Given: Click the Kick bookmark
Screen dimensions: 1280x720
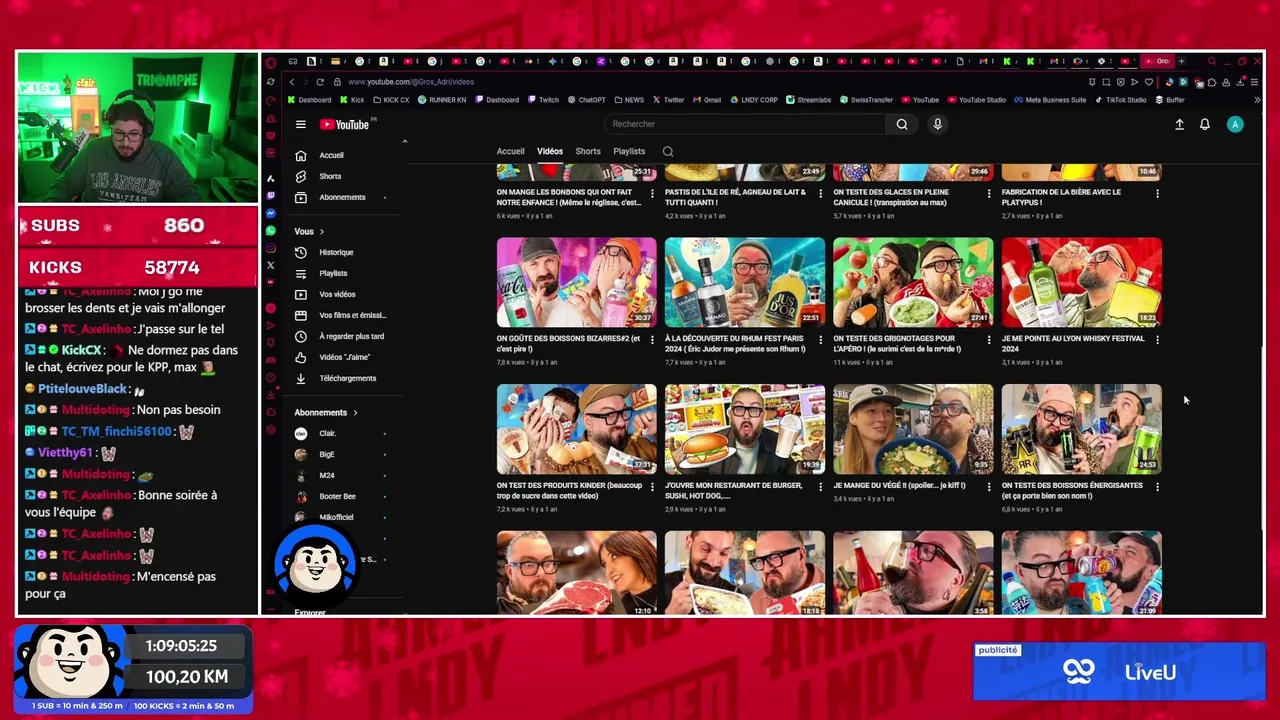Looking at the screenshot, I should pos(352,100).
